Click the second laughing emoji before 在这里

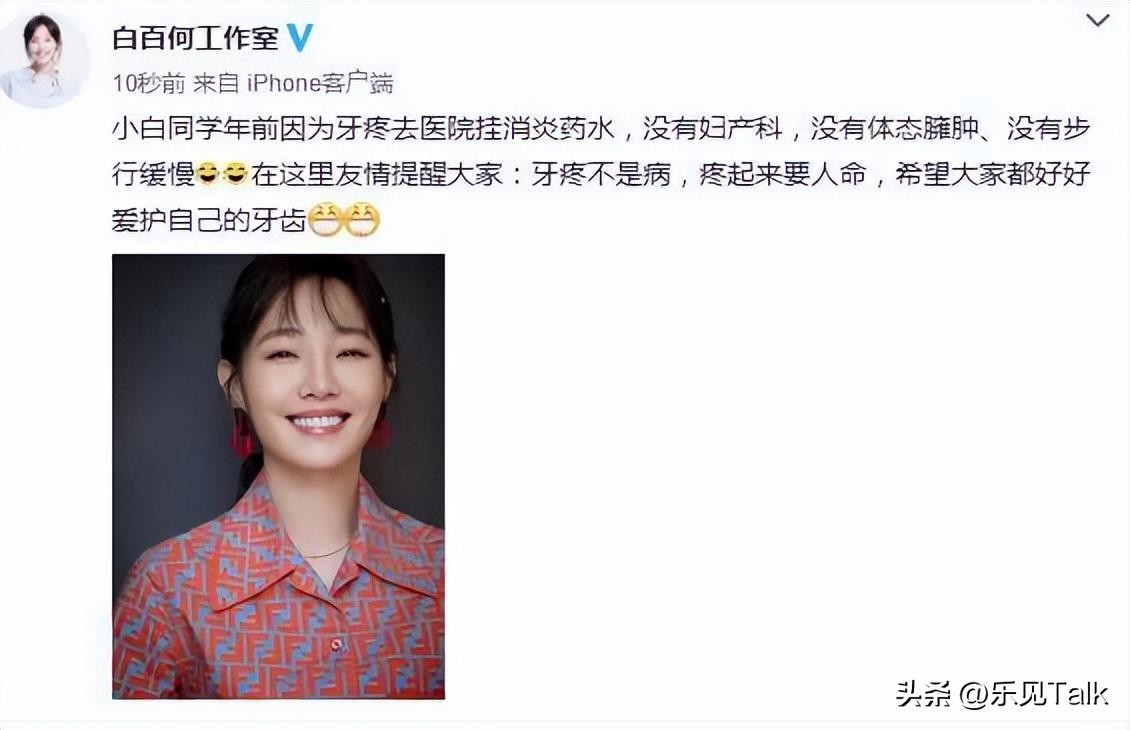tap(236, 173)
